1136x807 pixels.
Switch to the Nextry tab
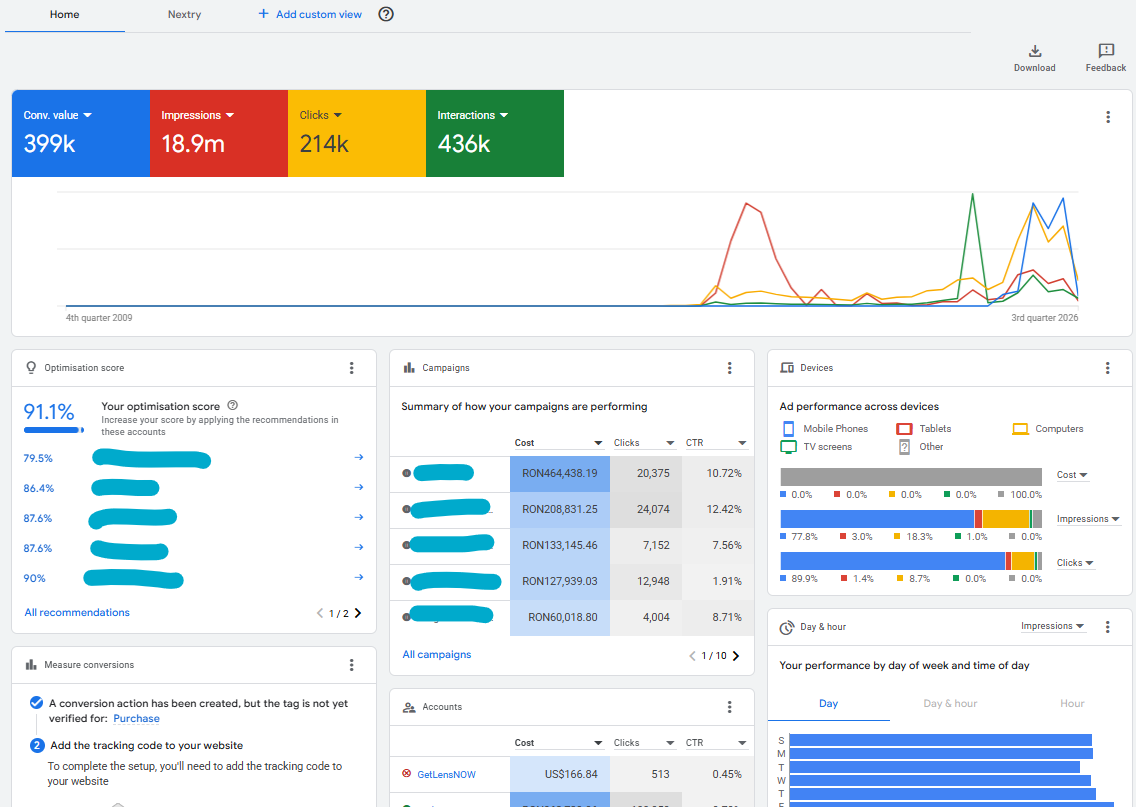tap(184, 14)
